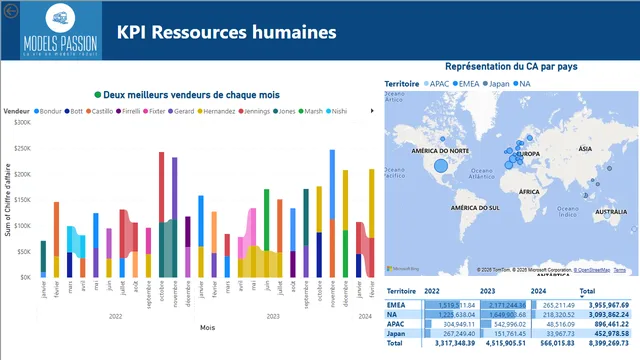The width and height of the screenshot is (640, 360).
Task: Open the map Terms link
Action: tap(619, 270)
